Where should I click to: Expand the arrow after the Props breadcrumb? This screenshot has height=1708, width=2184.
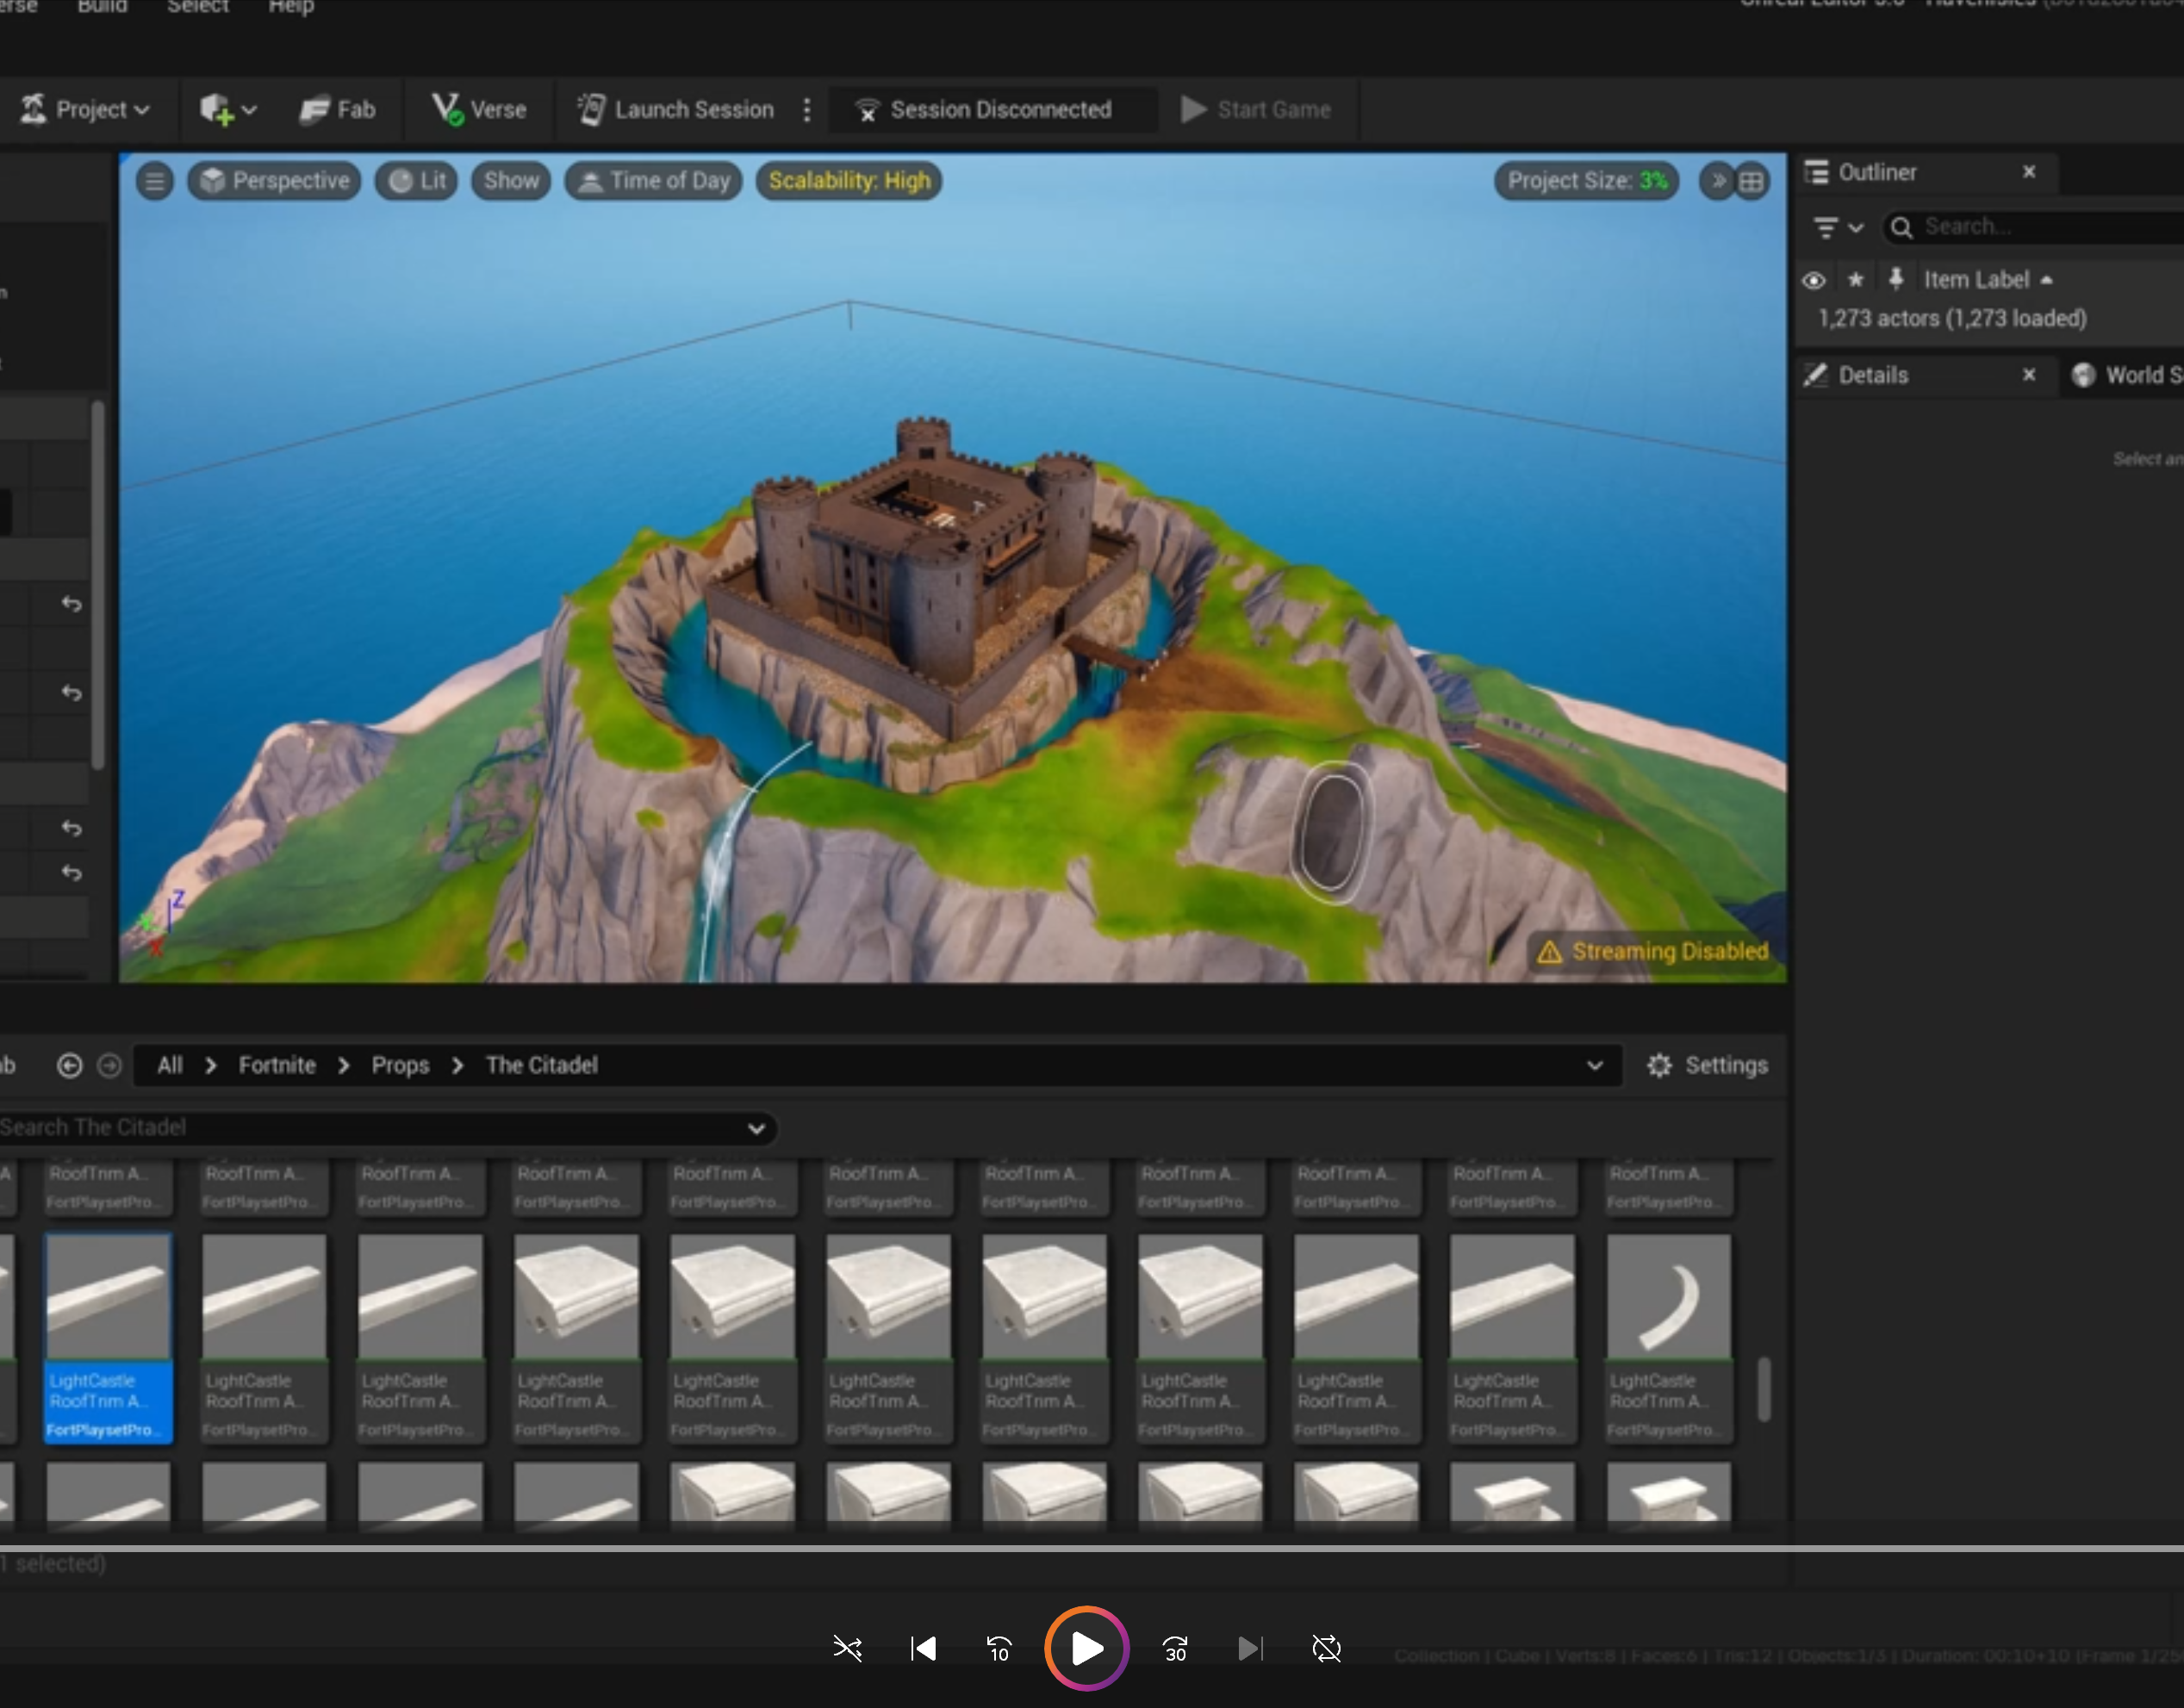(x=458, y=1066)
